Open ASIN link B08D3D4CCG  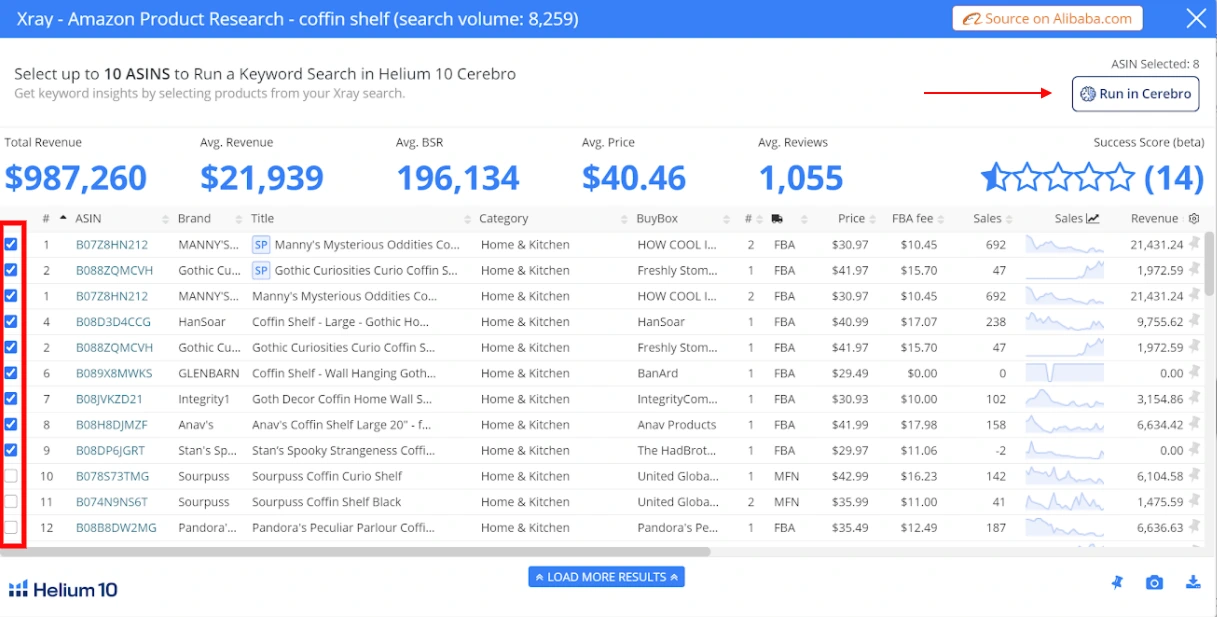(113, 322)
